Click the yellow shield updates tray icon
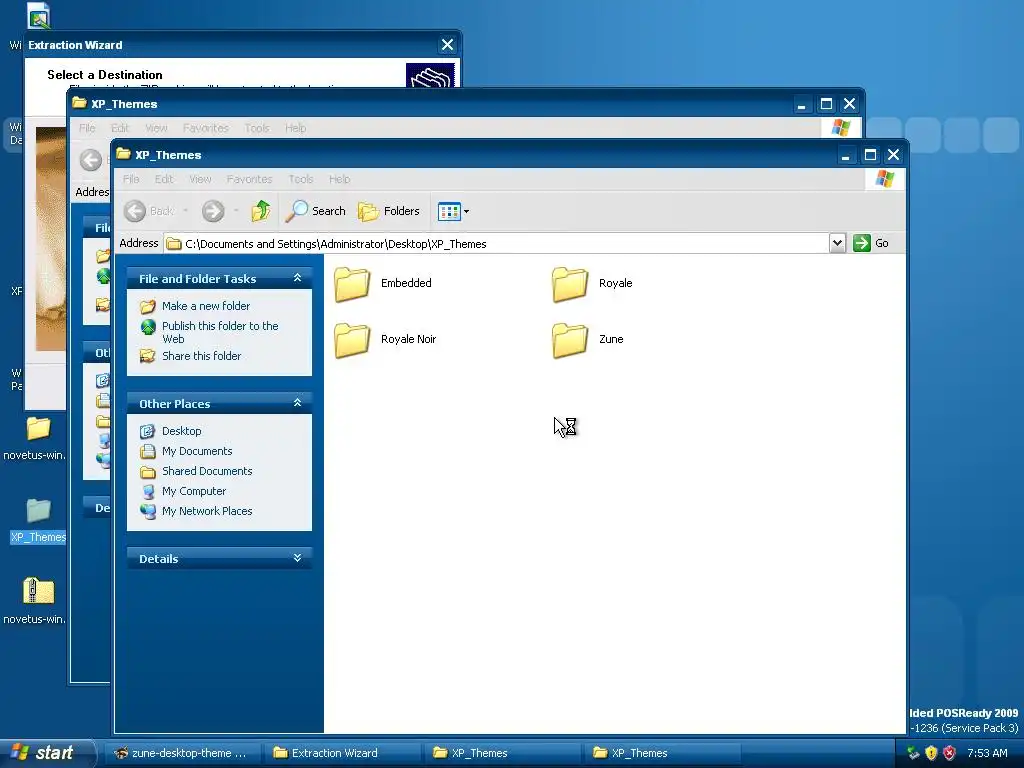 click(931, 753)
